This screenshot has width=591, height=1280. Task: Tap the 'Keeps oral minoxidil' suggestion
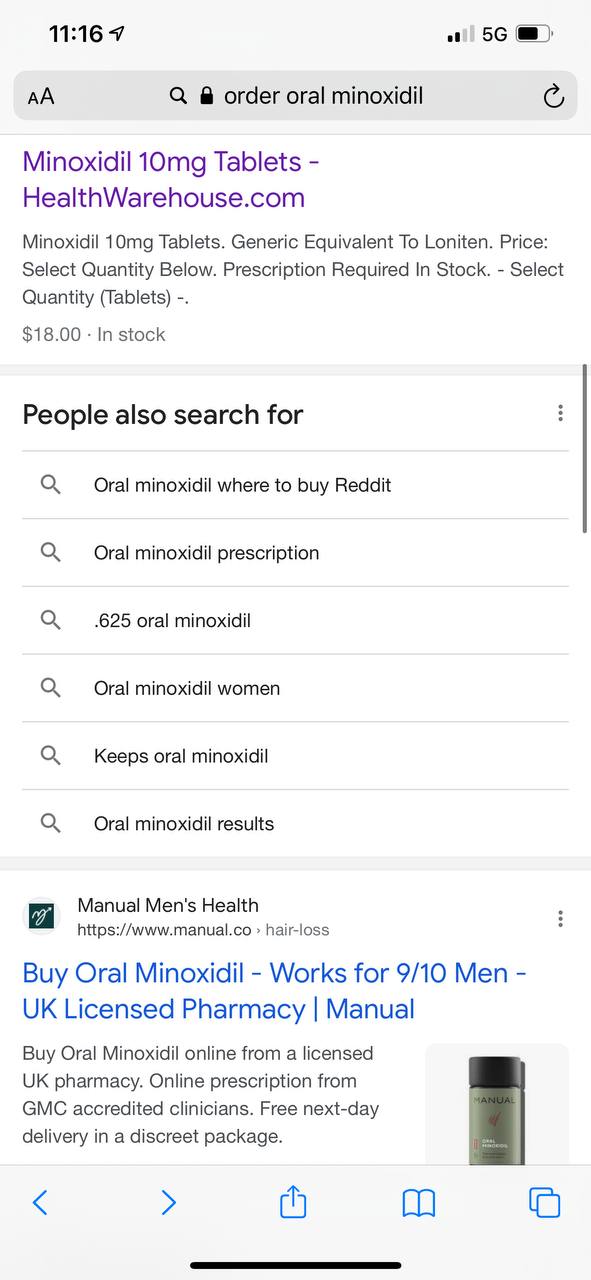tap(295, 756)
